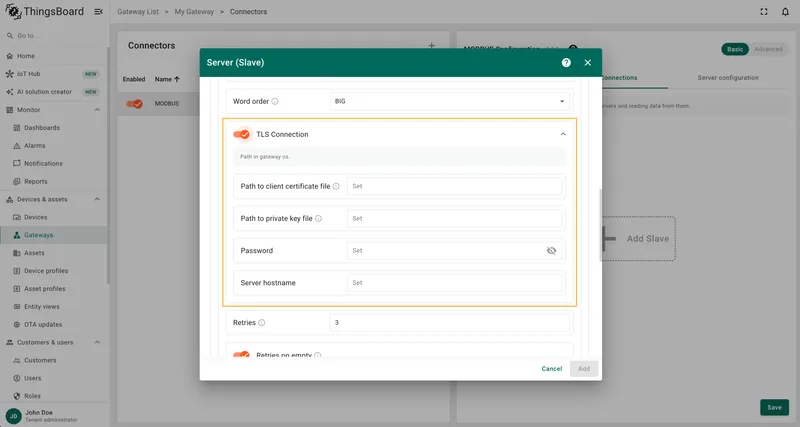Open the help icon in Server (Slave) dialog
Image resolution: width=800 pixels, height=427 pixels.
coord(566,63)
